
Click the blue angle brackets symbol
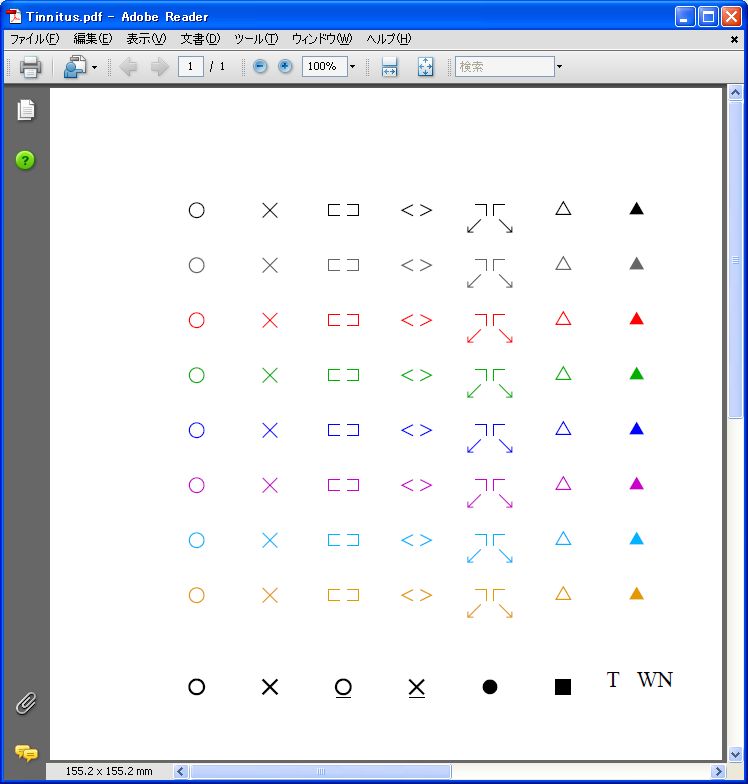point(416,430)
